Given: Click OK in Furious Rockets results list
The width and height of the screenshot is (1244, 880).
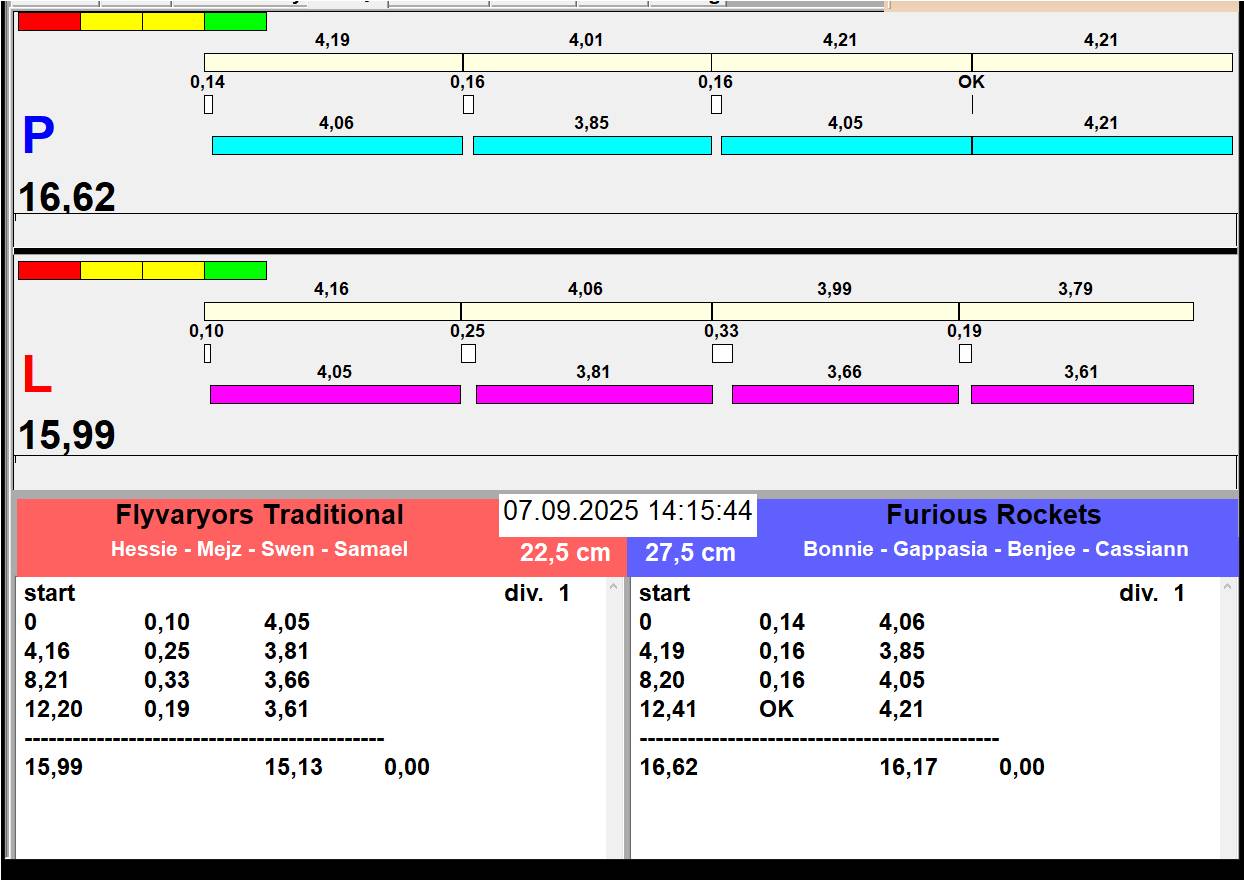Looking at the screenshot, I should (776, 709).
